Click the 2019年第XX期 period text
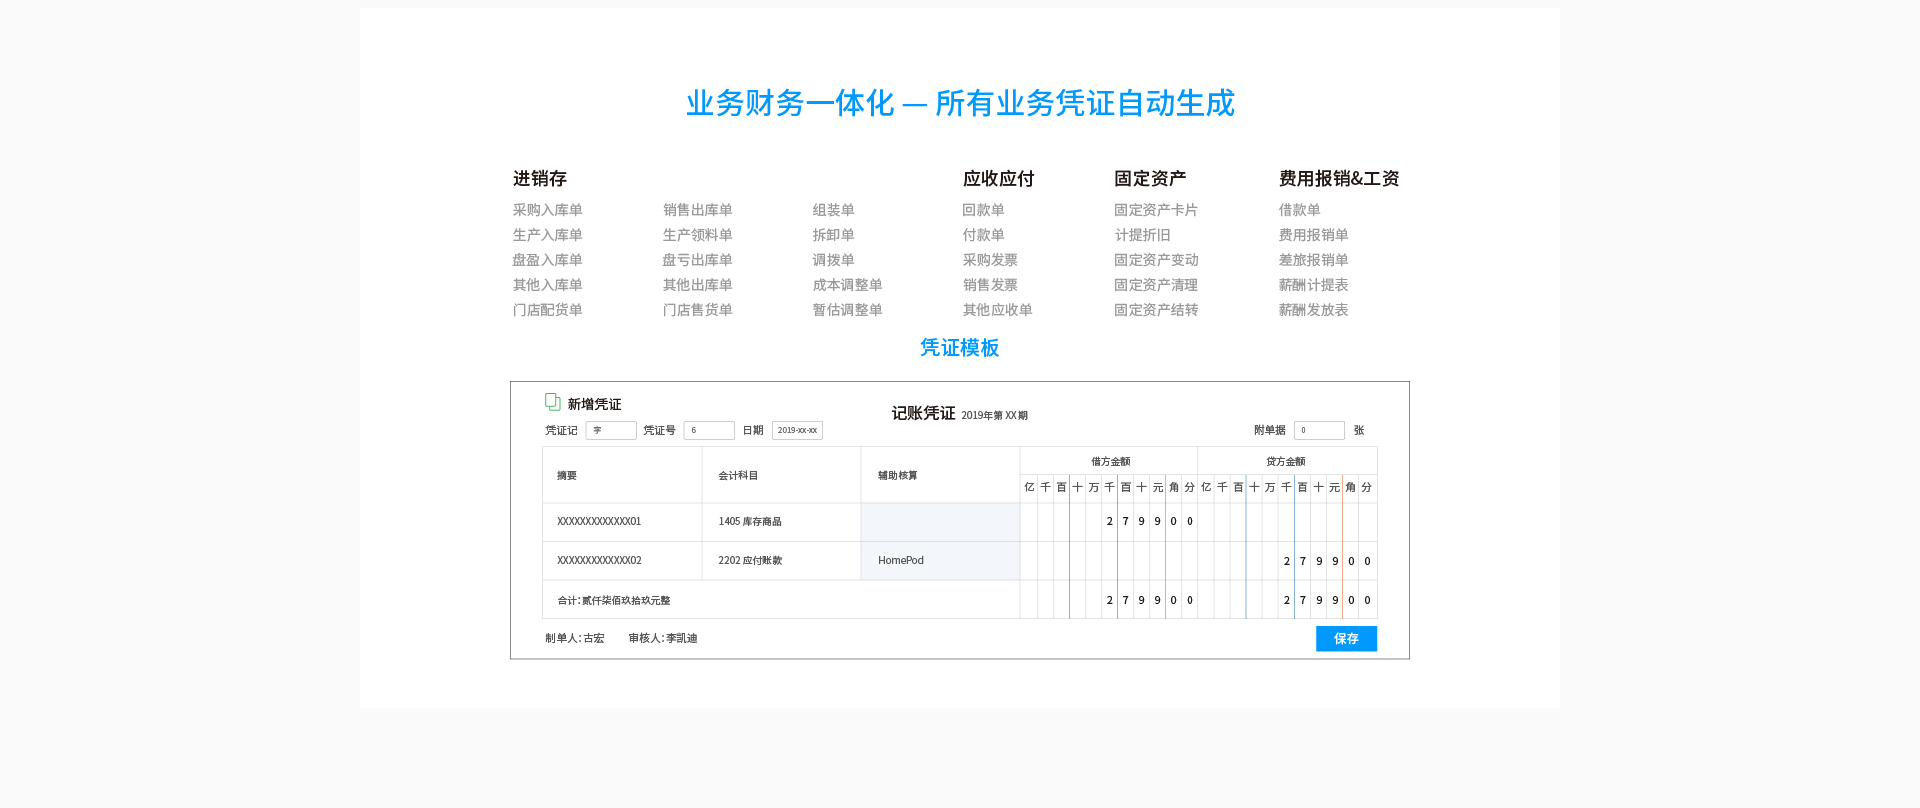The height and width of the screenshot is (808, 1920). pos(995,415)
